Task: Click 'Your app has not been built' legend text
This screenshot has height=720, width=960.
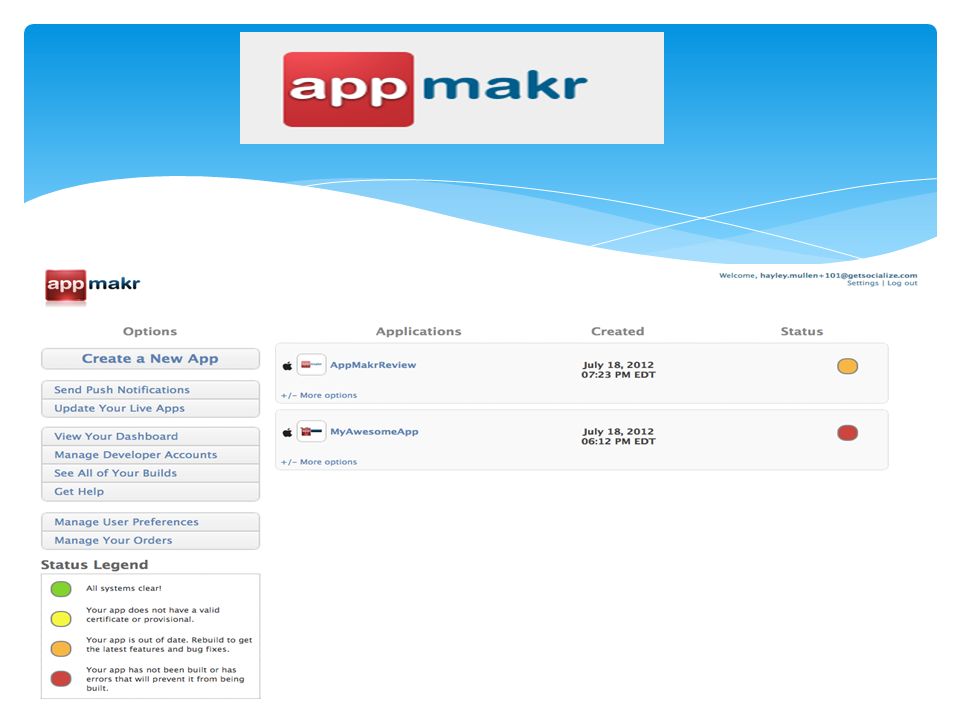Action: coord(165,679)
